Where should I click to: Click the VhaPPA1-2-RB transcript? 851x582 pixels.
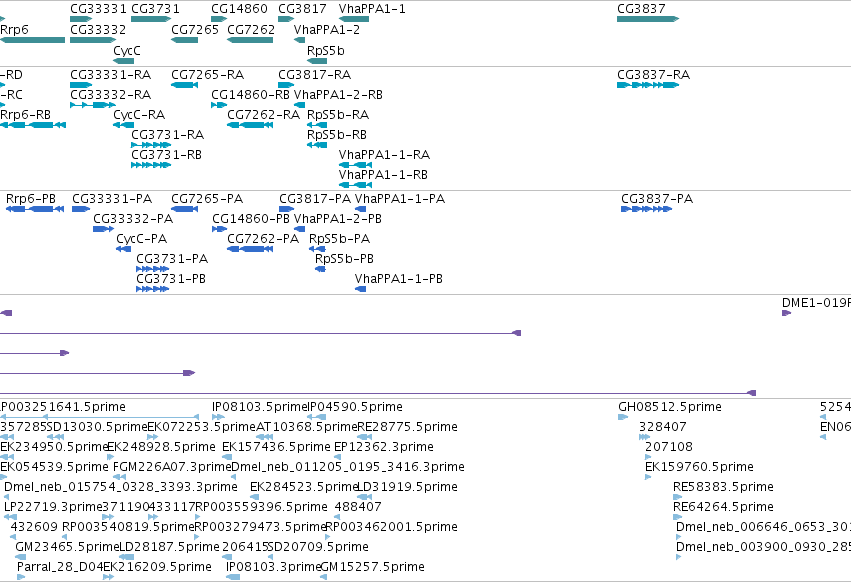pyautogui.click(x=300, y=105)
